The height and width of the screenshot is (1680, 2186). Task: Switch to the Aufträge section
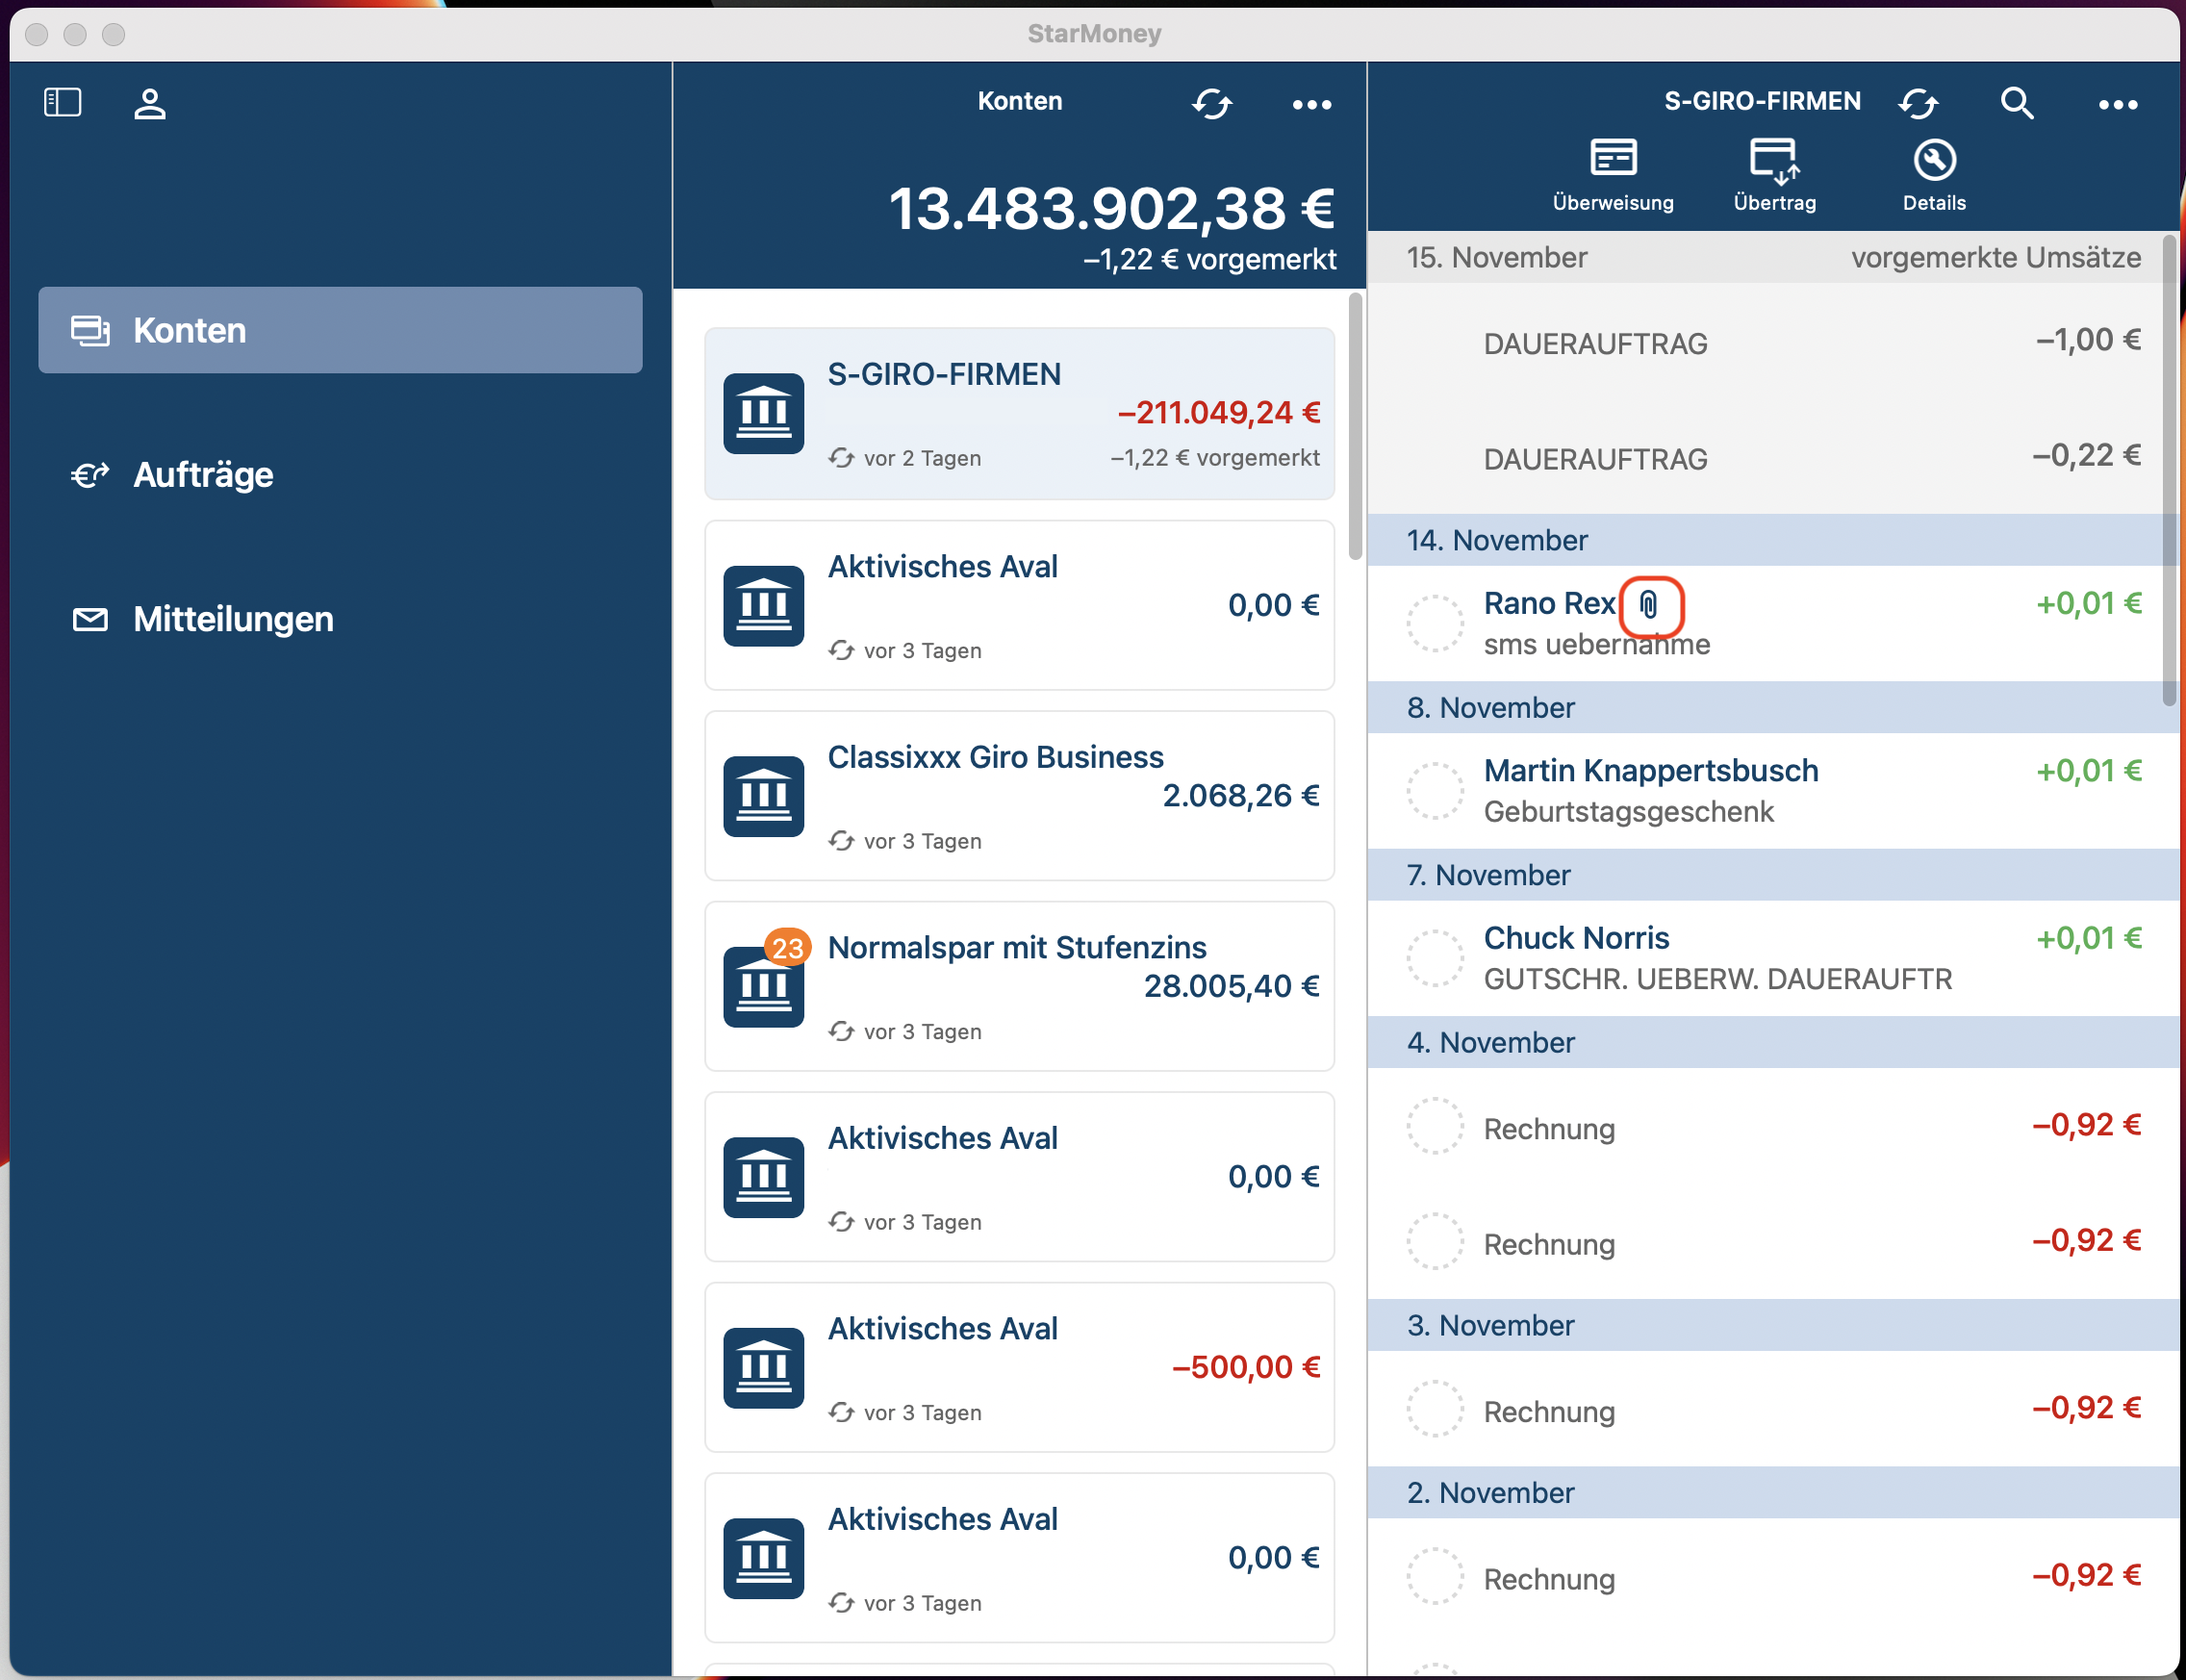coord(202,474)
